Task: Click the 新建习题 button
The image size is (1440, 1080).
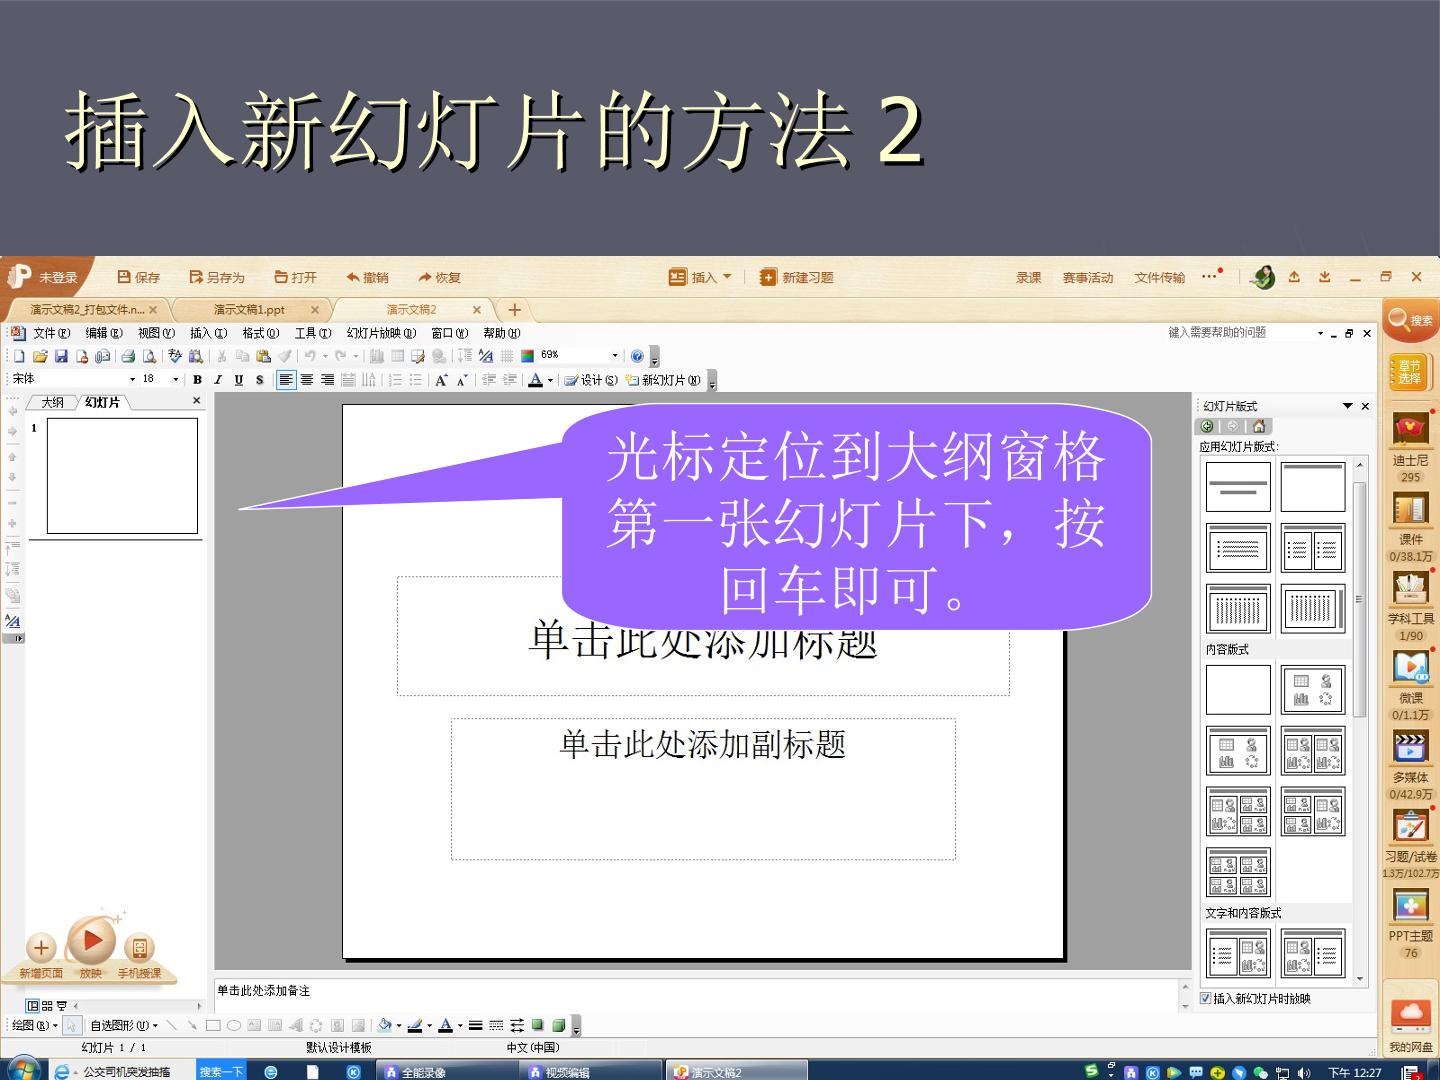Action: click(796, 277)
